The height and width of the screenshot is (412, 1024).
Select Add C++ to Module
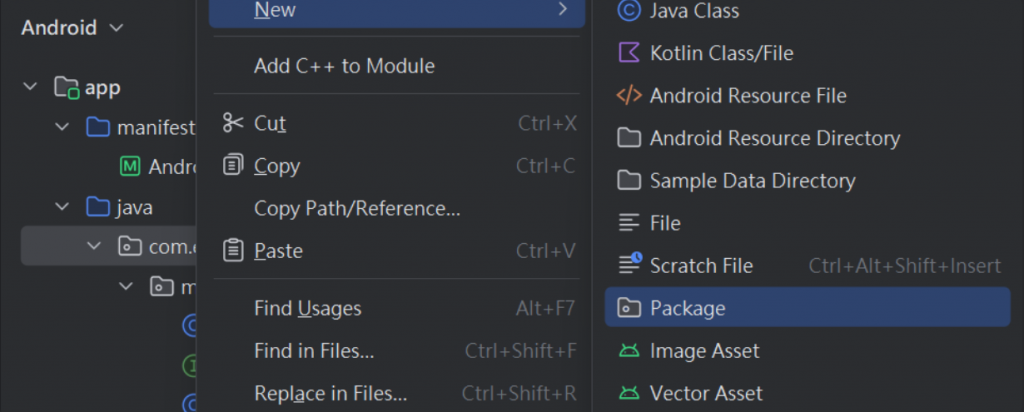click(x=344, y=66)
